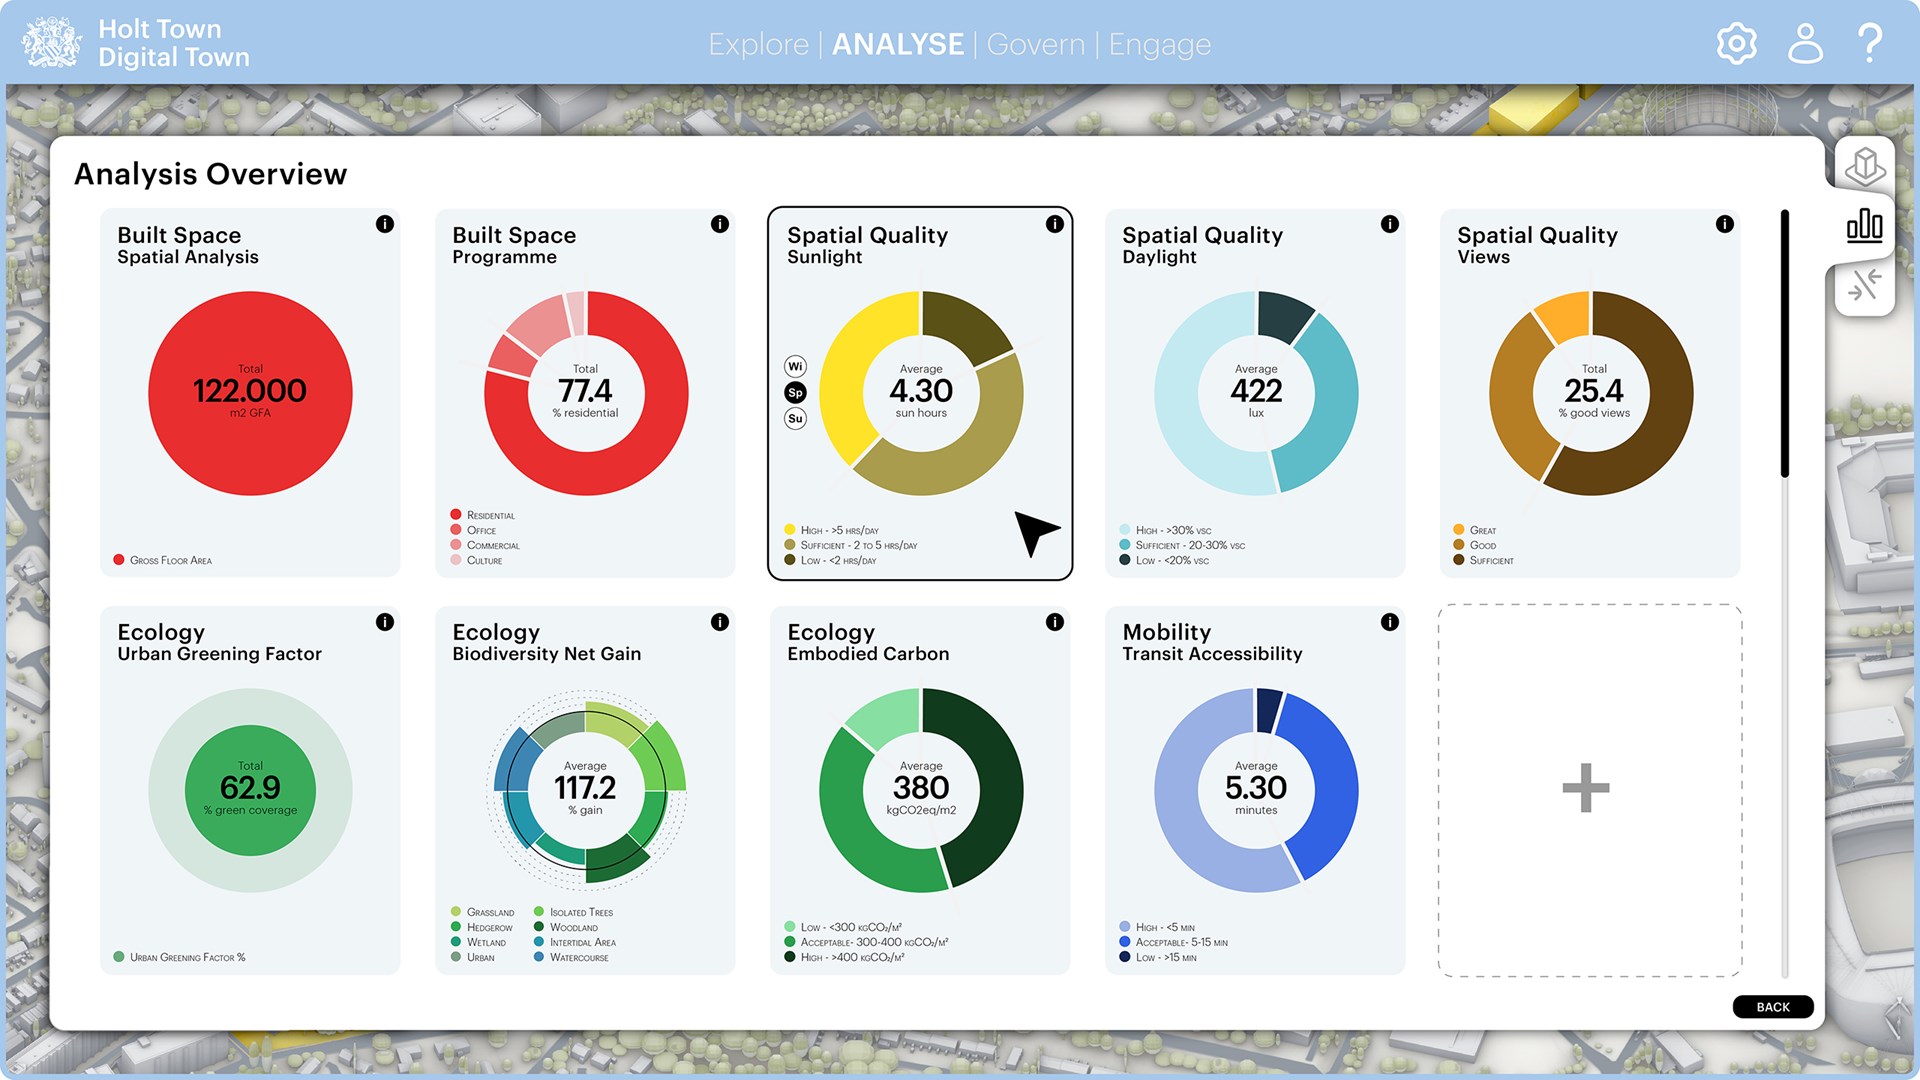Select the Su summer season toggle
This screenshot has width=1920, height=1080.
(x=795, y=419)
